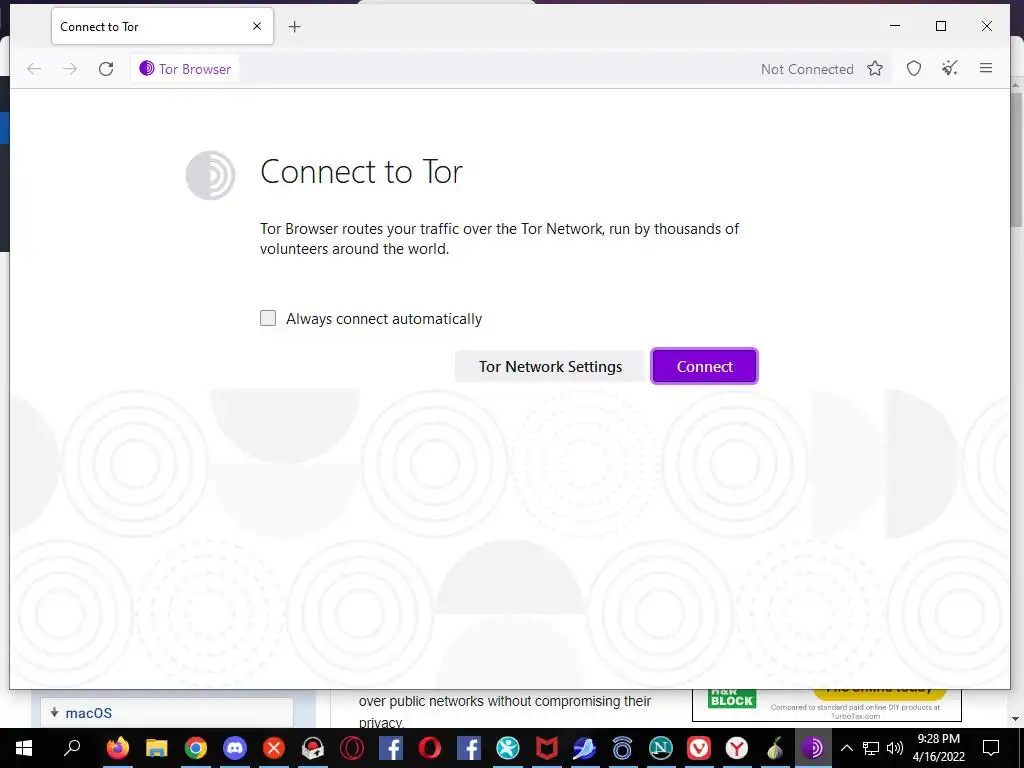The image size is (1024, 768).
Task: Select the Connect to Tor tab
Action: [x=162, y=26]
